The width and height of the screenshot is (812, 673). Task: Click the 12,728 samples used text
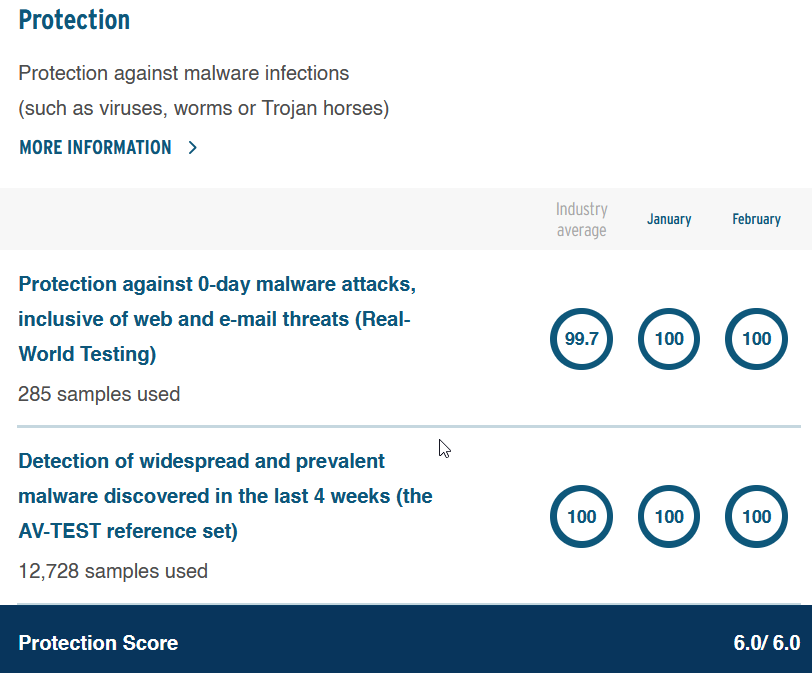[x=113, y=571]
